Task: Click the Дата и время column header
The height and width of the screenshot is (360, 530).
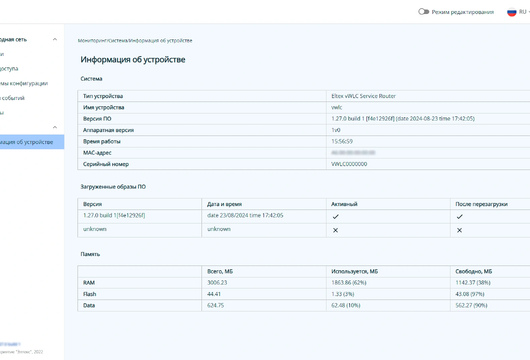Action: tap(224, 204)
